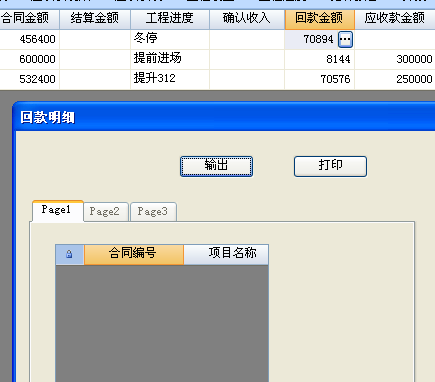Click the 输出 export button

coord(216,166)
